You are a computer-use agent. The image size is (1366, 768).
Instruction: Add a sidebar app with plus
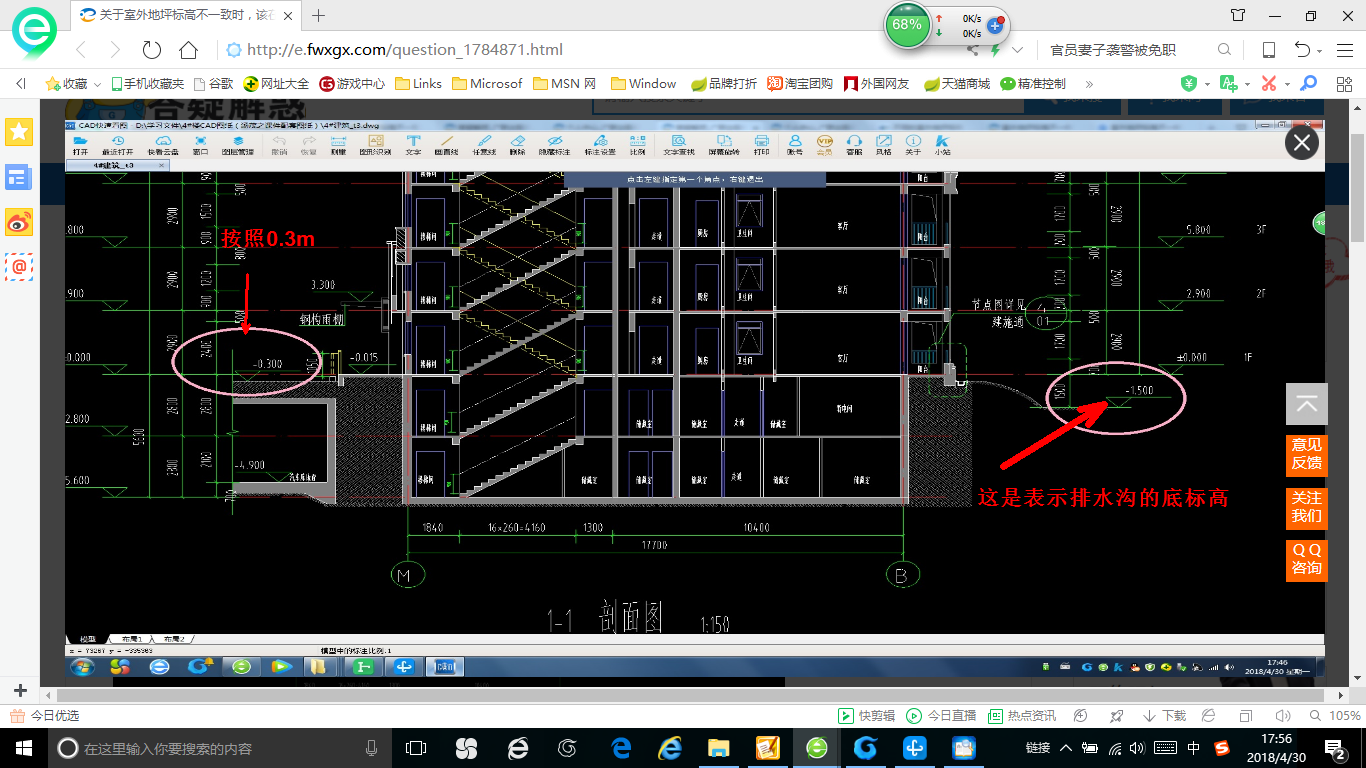pyautogui.click(x=20, y=691)
